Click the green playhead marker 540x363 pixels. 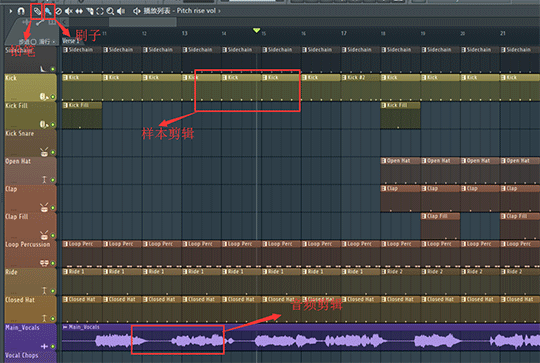point(256,31)
